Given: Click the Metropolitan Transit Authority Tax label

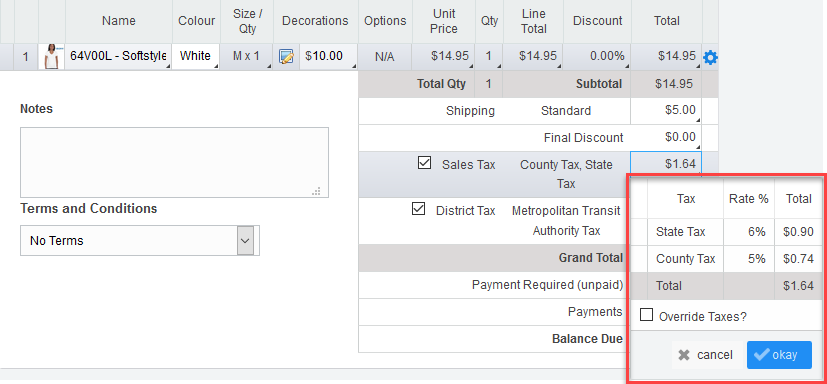Looking at the screenshot, I should 566,220.
